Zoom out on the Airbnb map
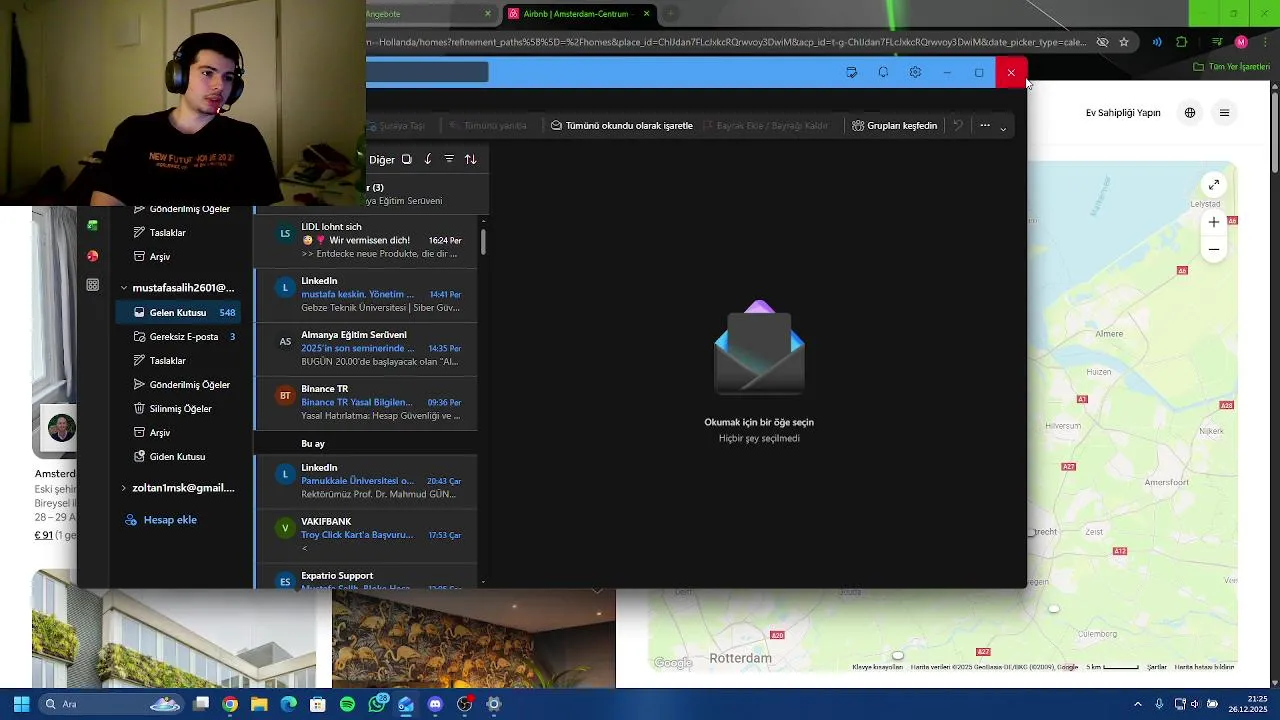The height and width of the screenshot is (720, 1280). point(1213,249)
